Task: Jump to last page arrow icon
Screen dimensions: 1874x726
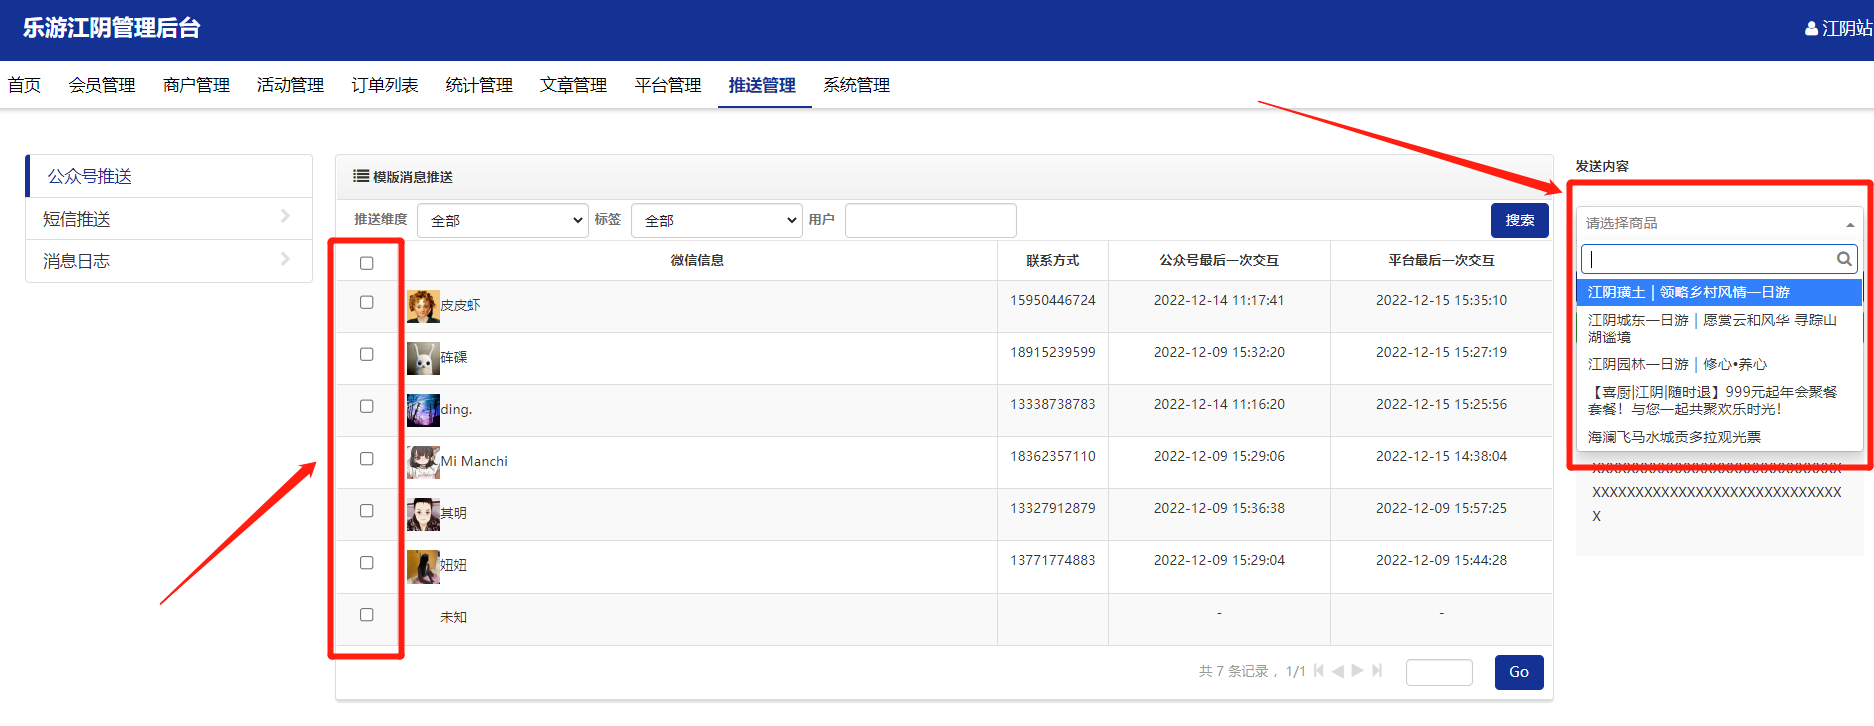Action: [1377, 671]
